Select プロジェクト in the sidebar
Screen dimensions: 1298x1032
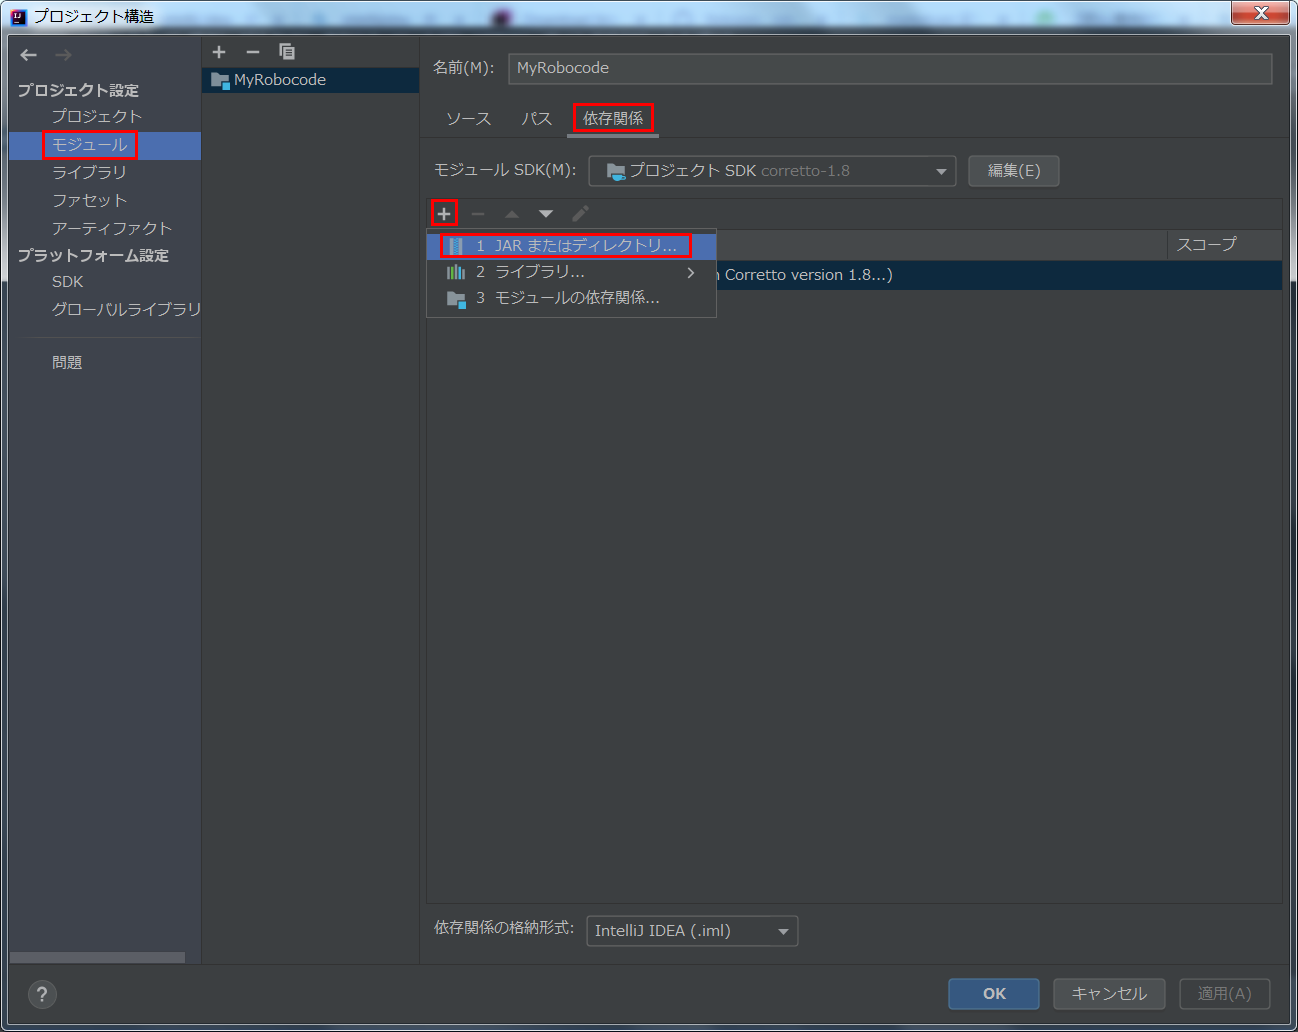[x=97, y=116]
